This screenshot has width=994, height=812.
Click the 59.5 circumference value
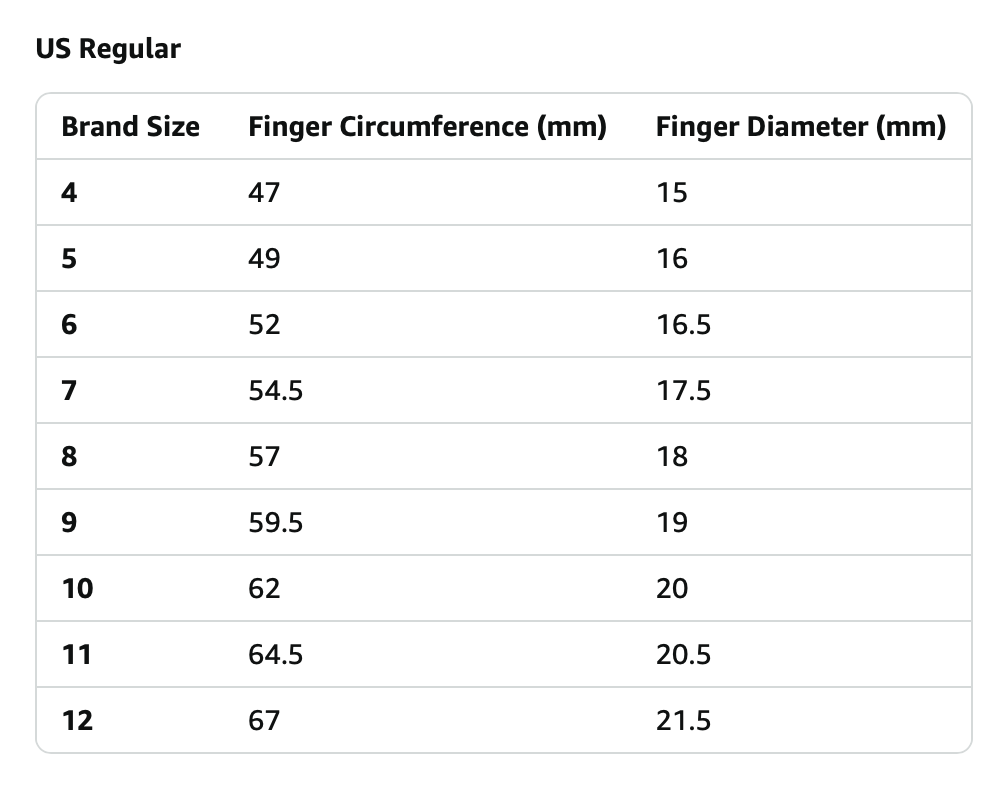275,522
